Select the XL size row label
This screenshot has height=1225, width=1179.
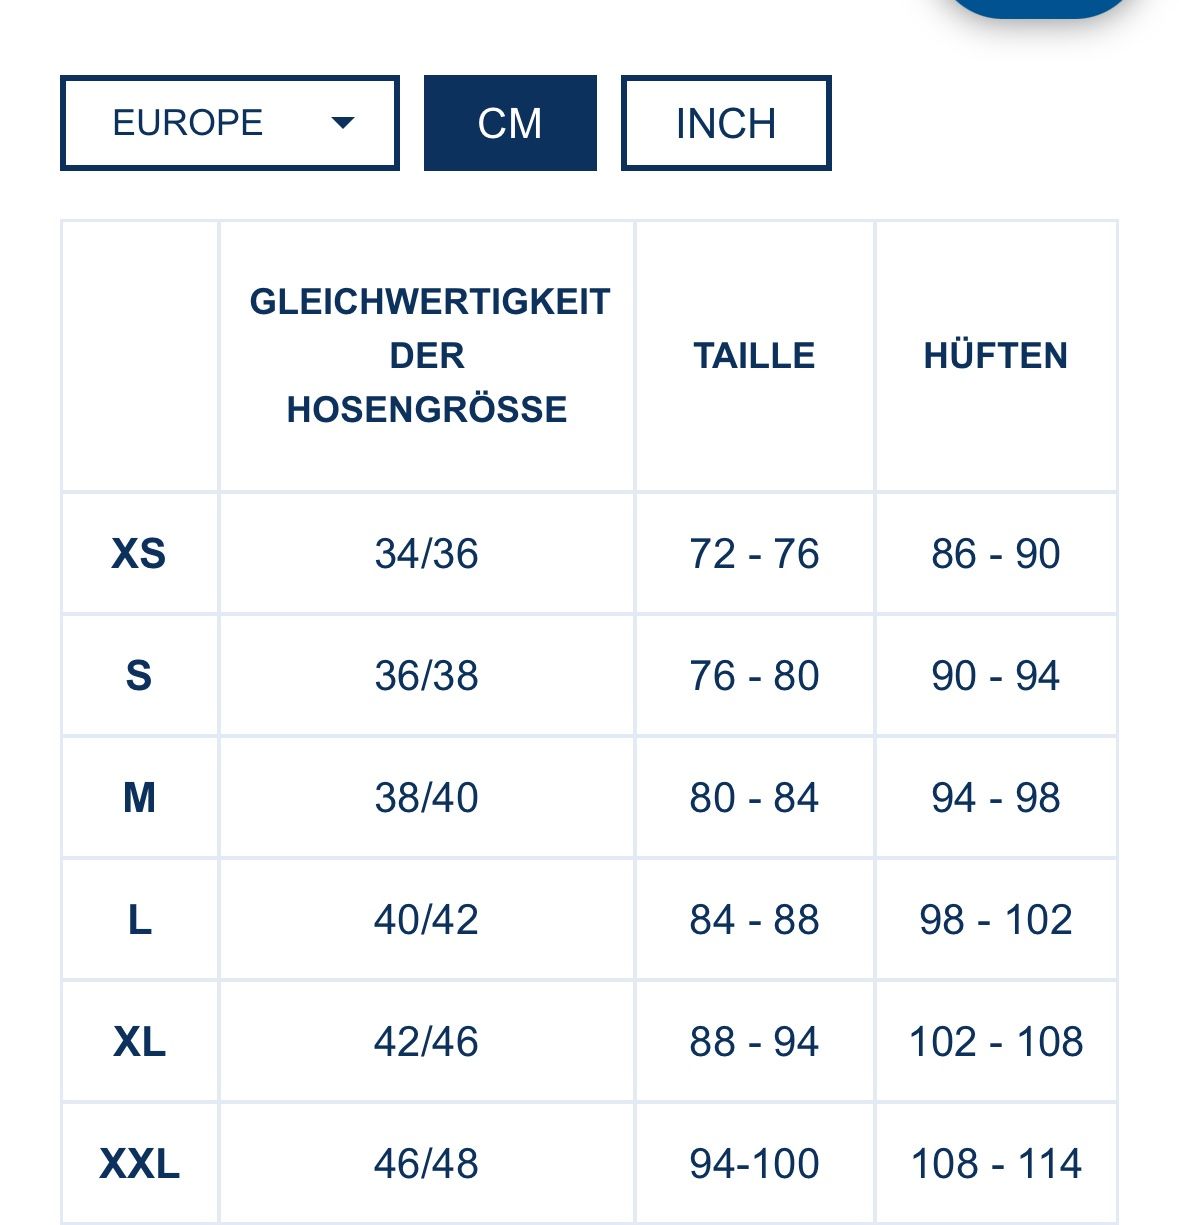coord(139,1042)
